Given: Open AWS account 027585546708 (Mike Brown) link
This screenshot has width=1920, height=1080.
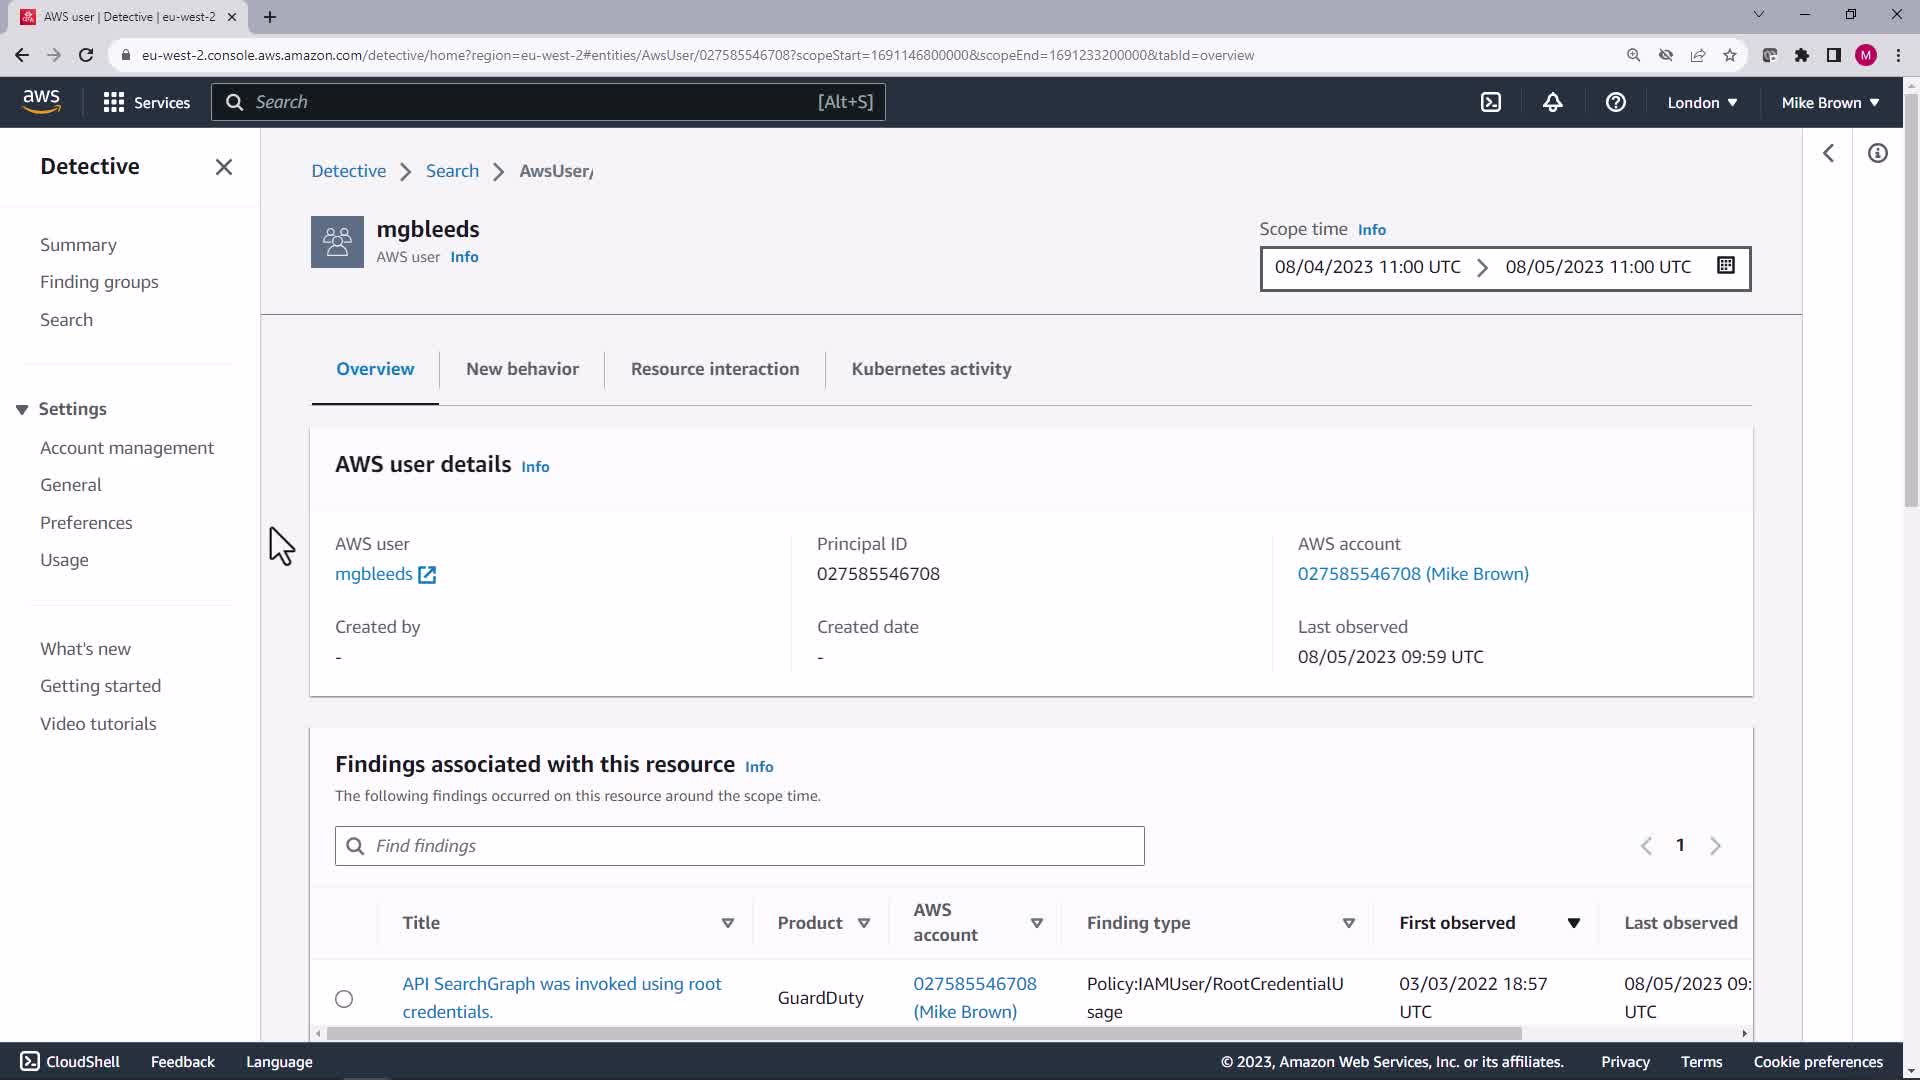Looking at the screenshot, I should coord(1412,574).
